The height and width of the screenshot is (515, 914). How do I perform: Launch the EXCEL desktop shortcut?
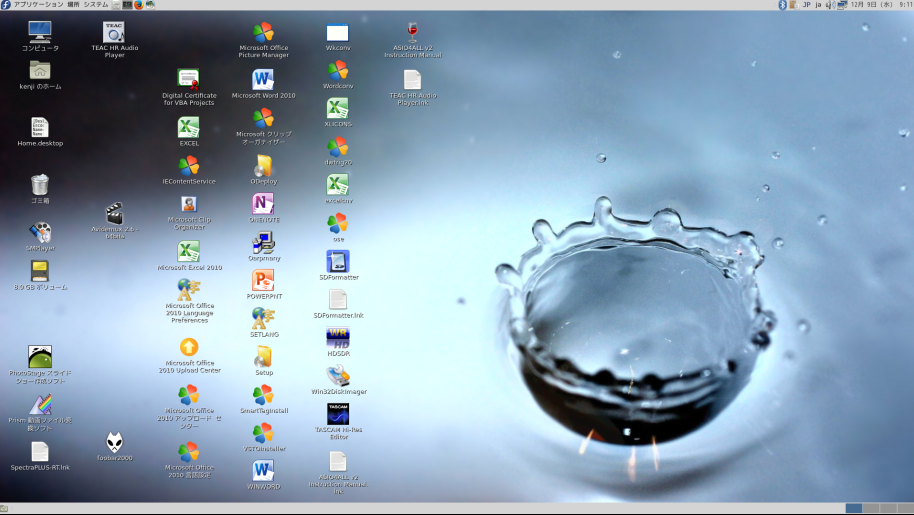pyautogui.click(x=188, y=128)
